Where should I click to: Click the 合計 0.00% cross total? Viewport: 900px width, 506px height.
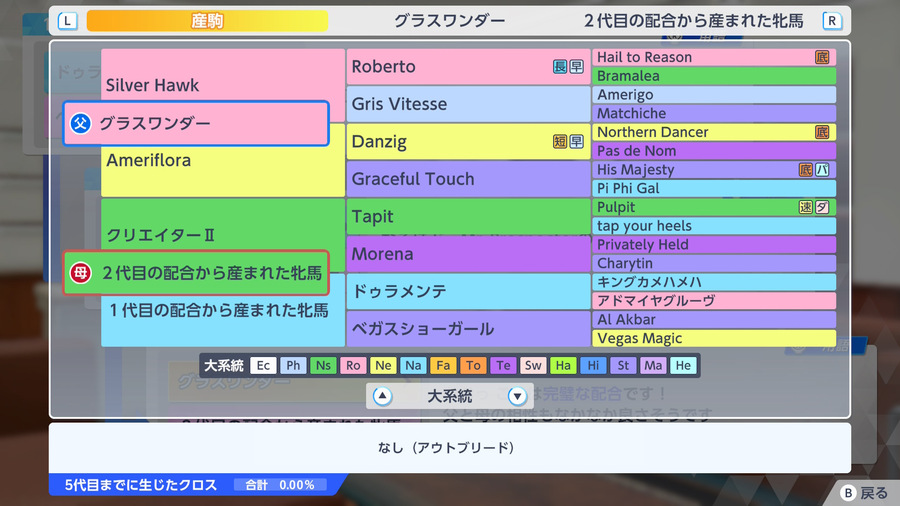click(x=280, y=485)
